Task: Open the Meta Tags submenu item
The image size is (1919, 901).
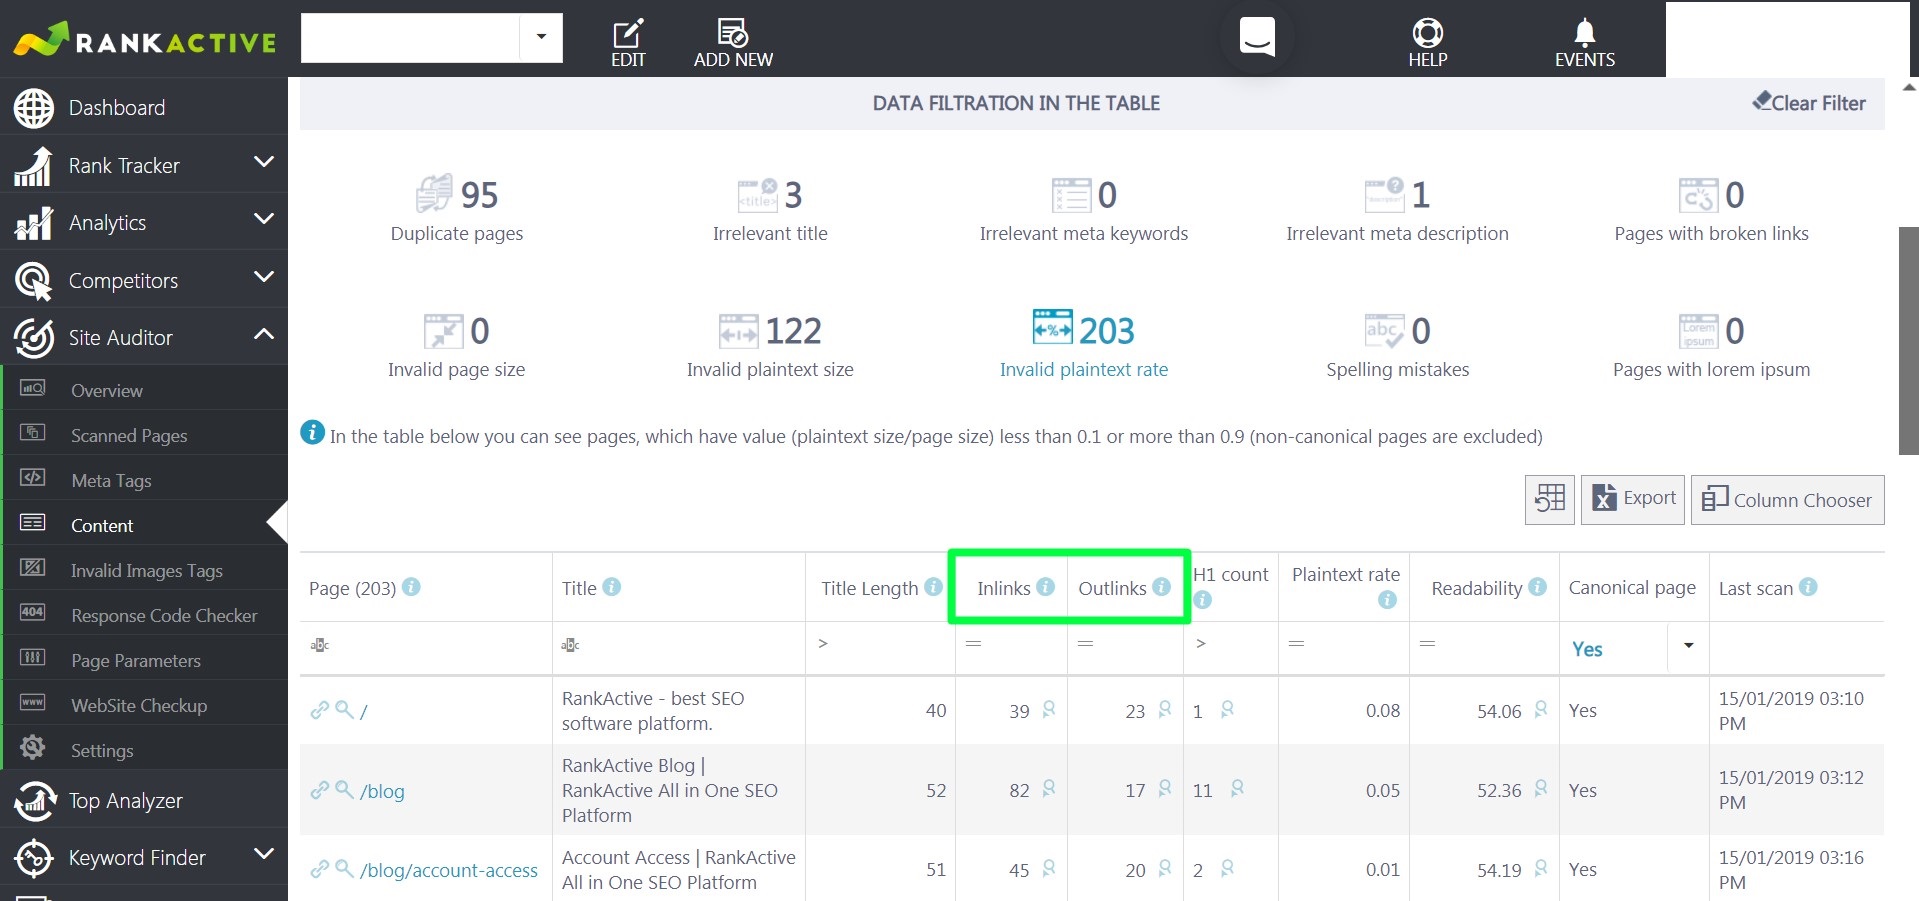Action: pos(144,480)
